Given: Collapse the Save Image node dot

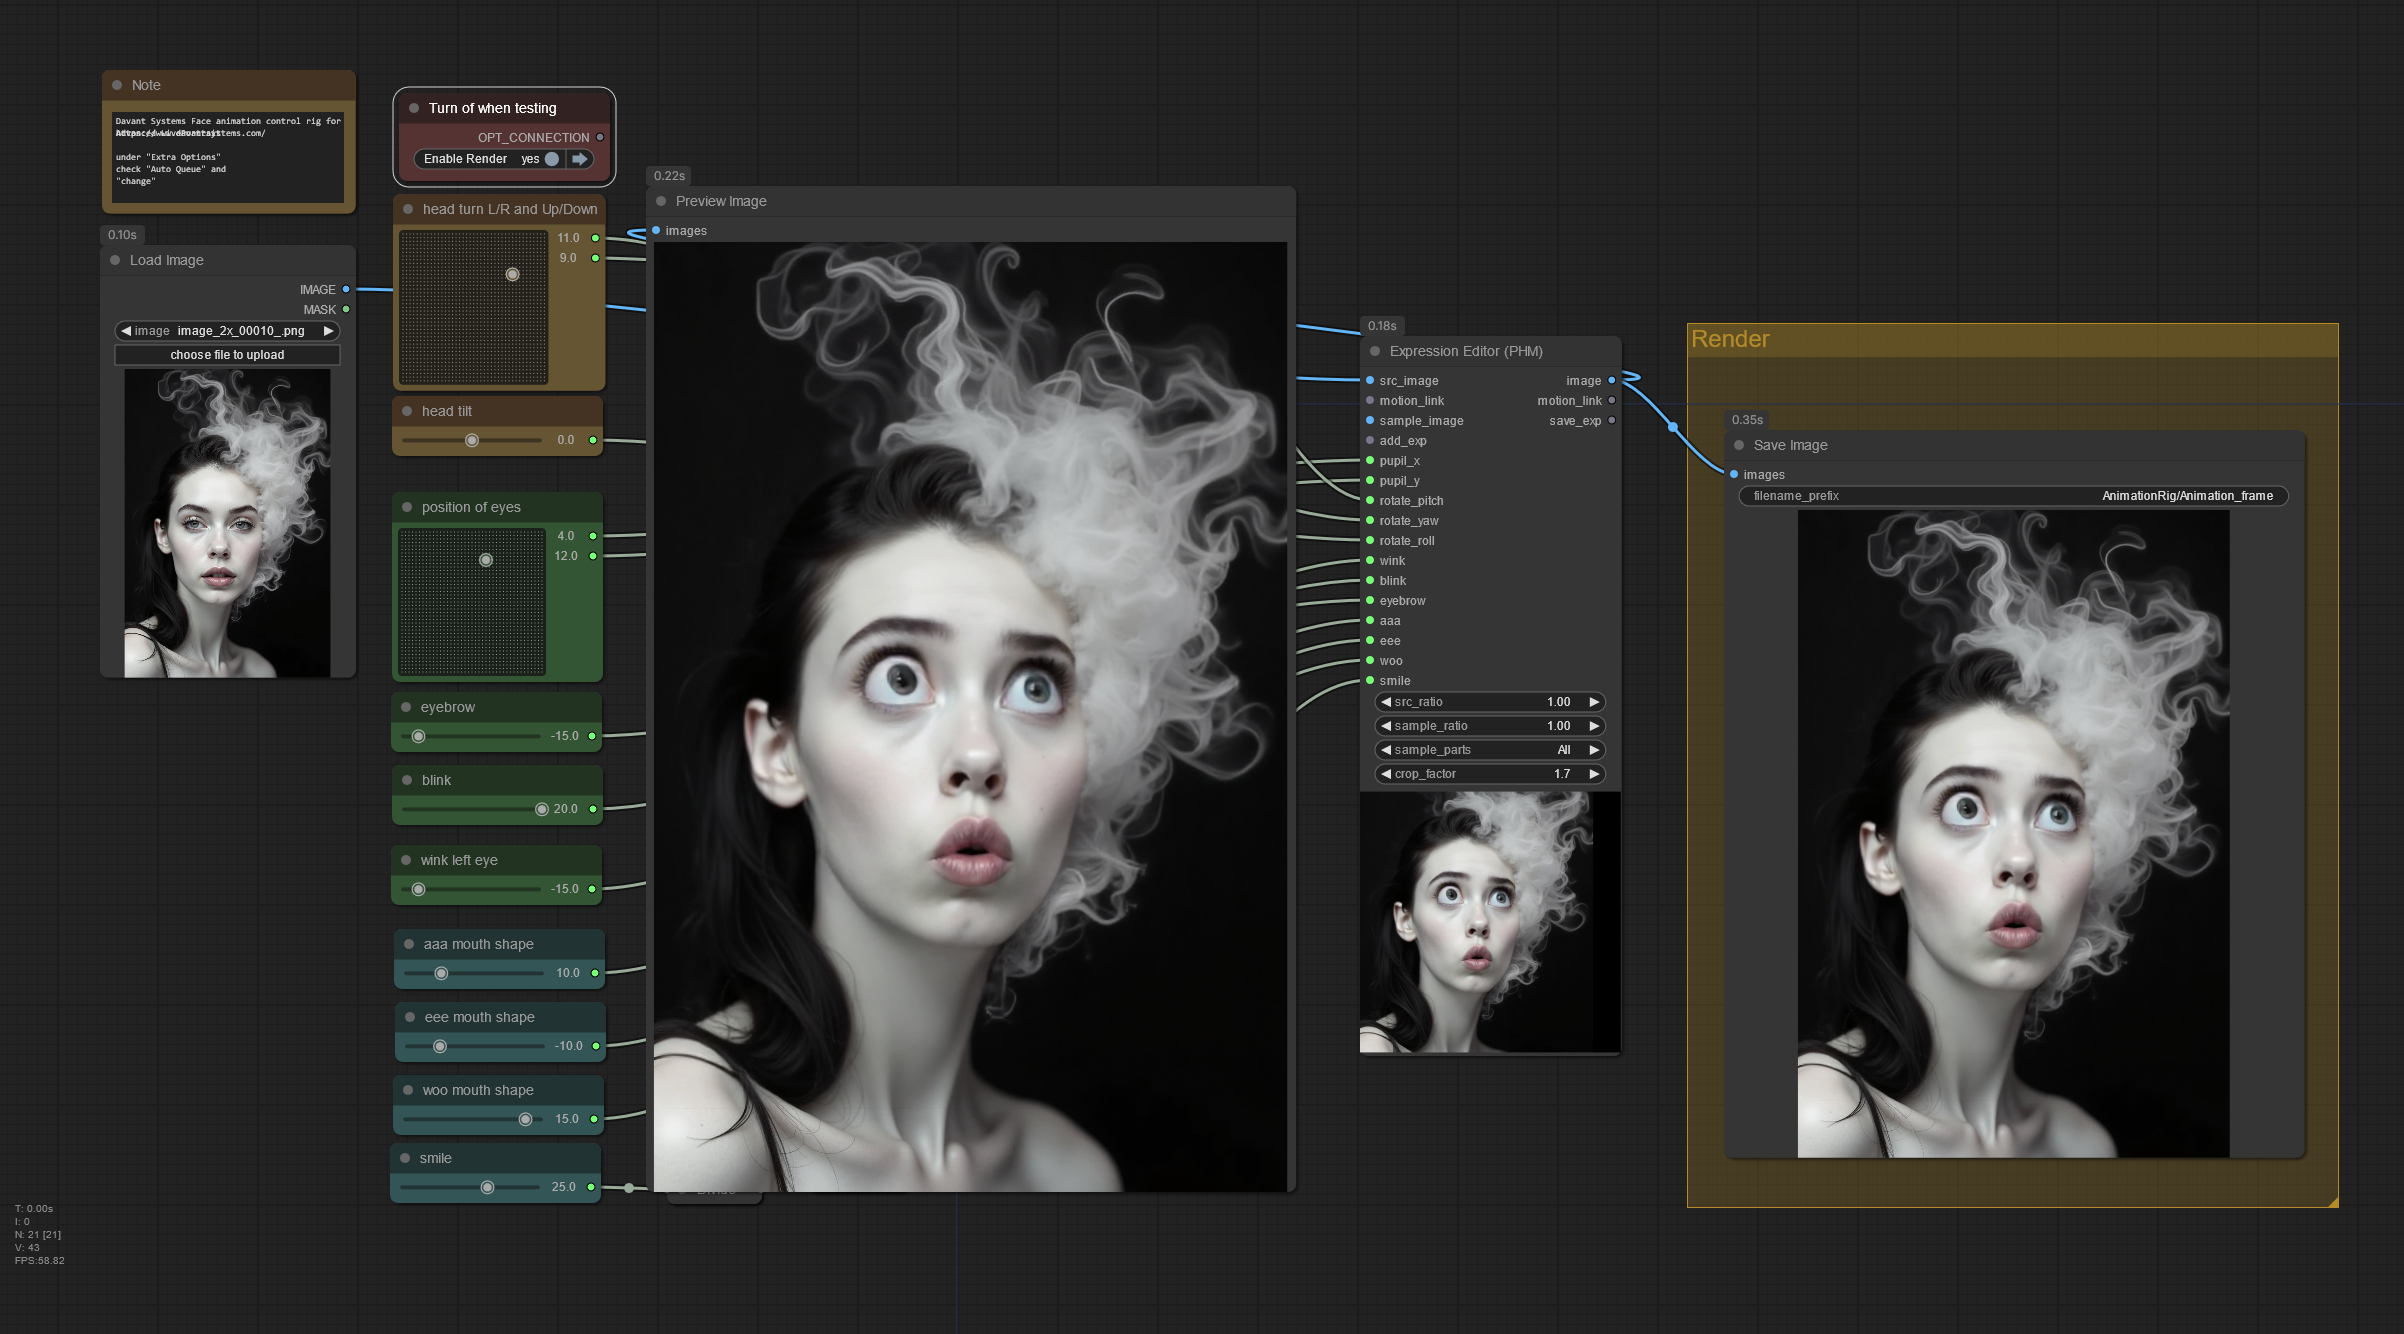Looking at the screenshot, I should pyautogui.click(x=1739, y=445).
